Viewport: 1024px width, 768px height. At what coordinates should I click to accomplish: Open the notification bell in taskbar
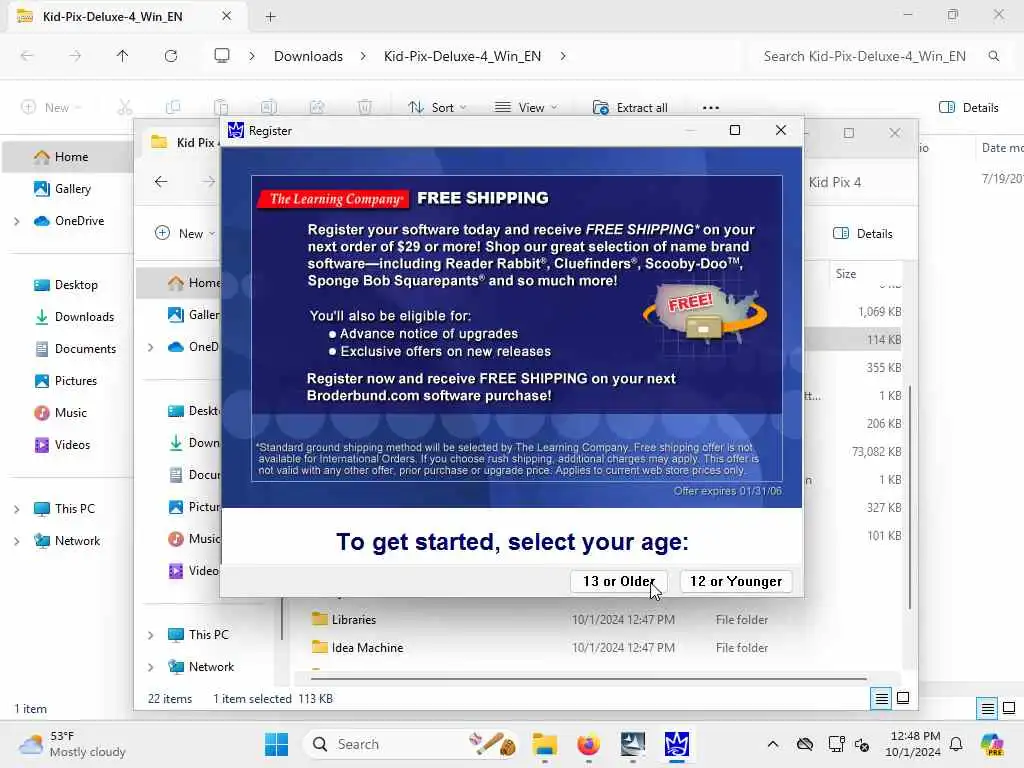point(956,744)
